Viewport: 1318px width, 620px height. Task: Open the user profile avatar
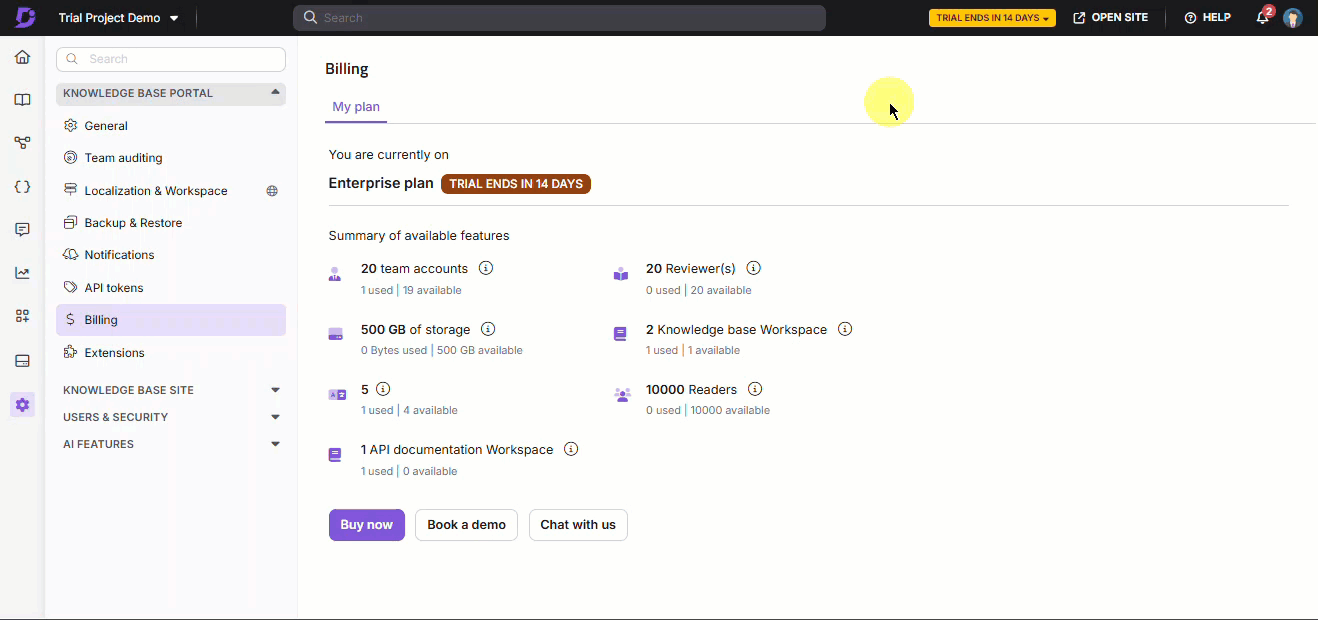[1293, 18]
